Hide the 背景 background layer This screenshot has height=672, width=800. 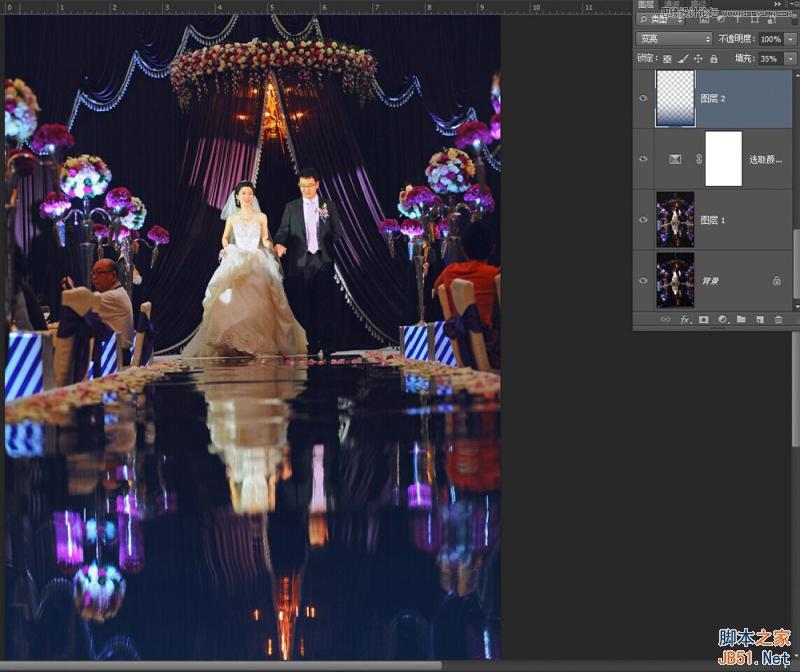click(644, 281)
